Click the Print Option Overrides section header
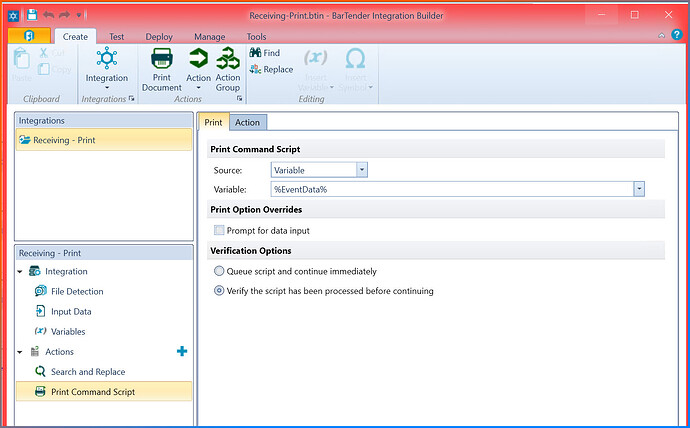 pyautogui.click(x=436, y=209)
